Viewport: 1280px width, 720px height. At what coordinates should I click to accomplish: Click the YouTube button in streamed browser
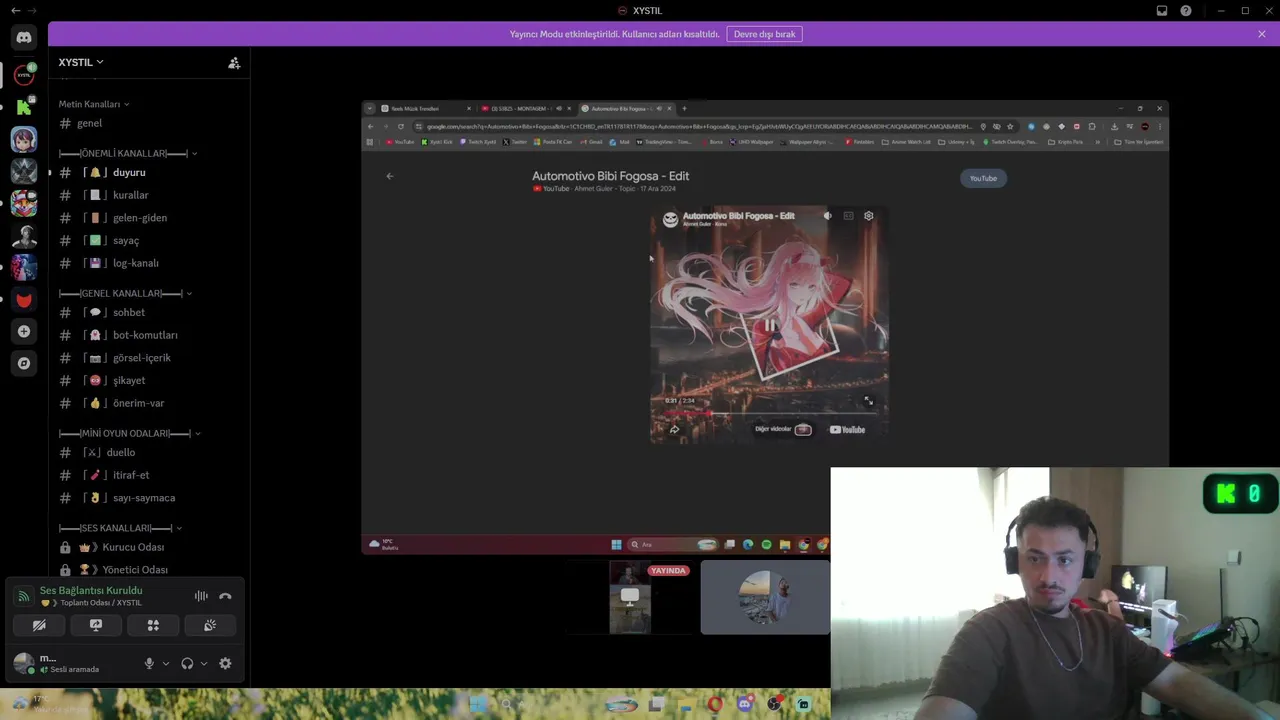[x=983, y=178]
